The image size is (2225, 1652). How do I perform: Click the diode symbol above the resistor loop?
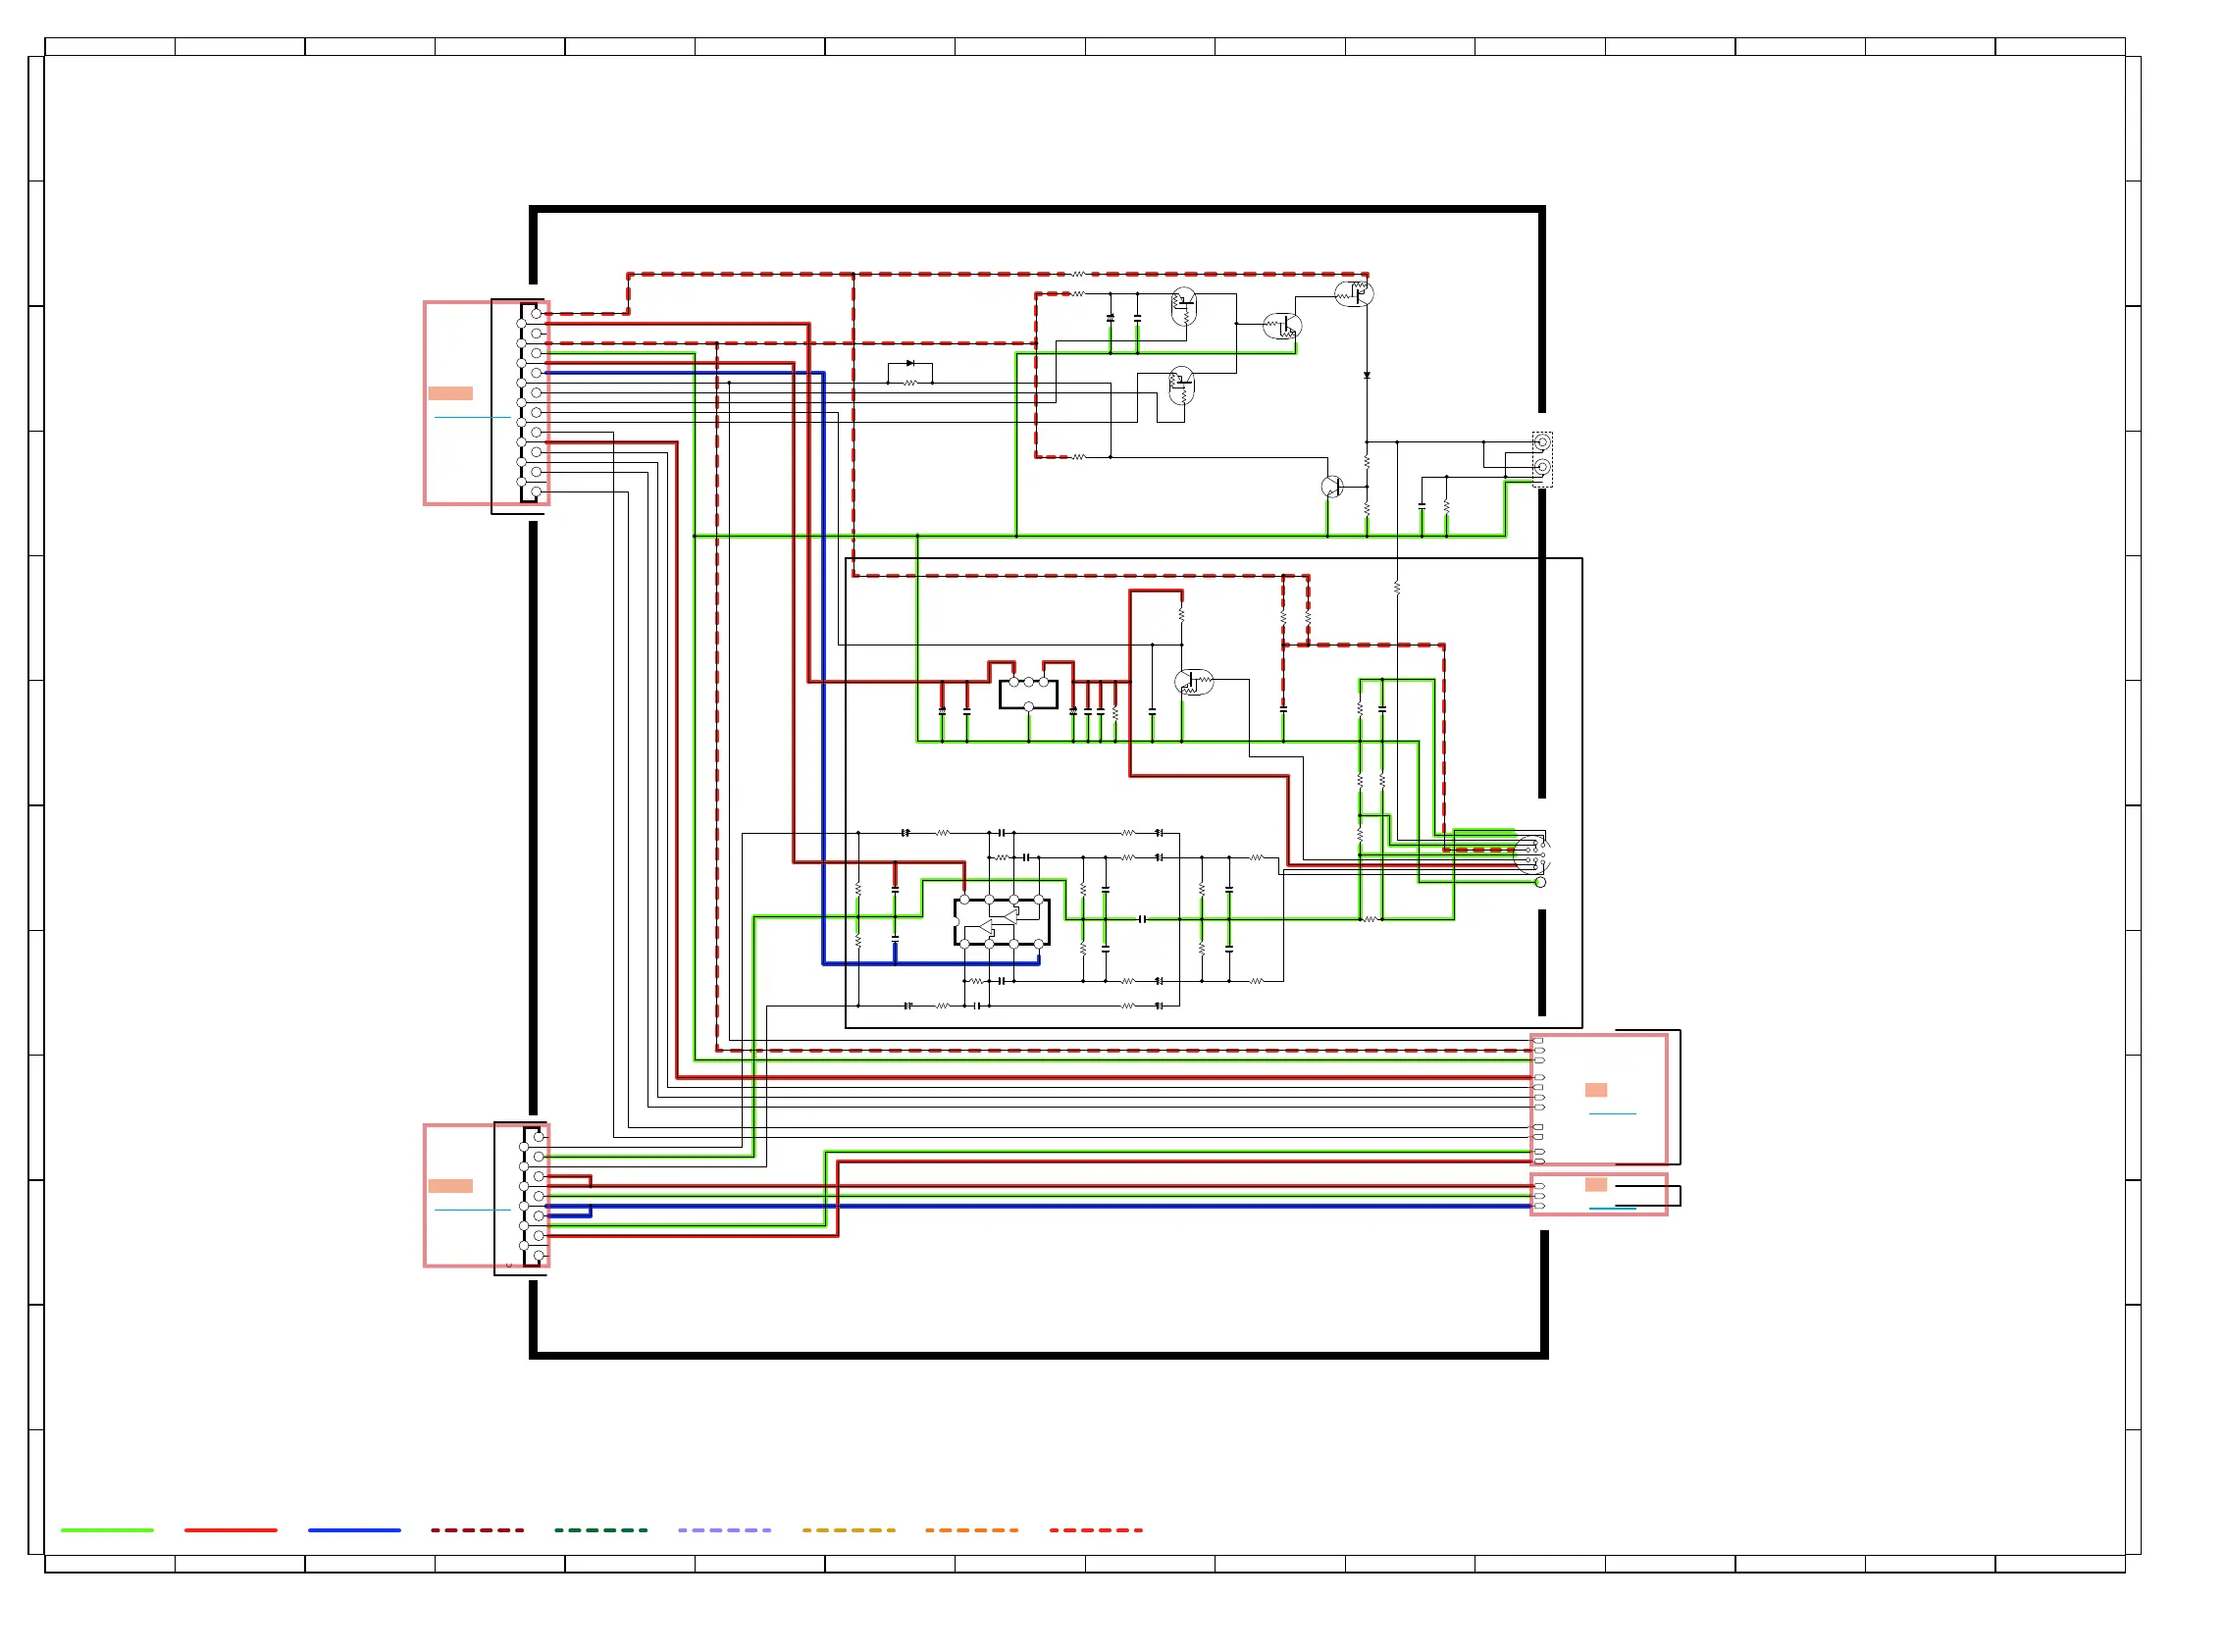click(x=910, y=363)
